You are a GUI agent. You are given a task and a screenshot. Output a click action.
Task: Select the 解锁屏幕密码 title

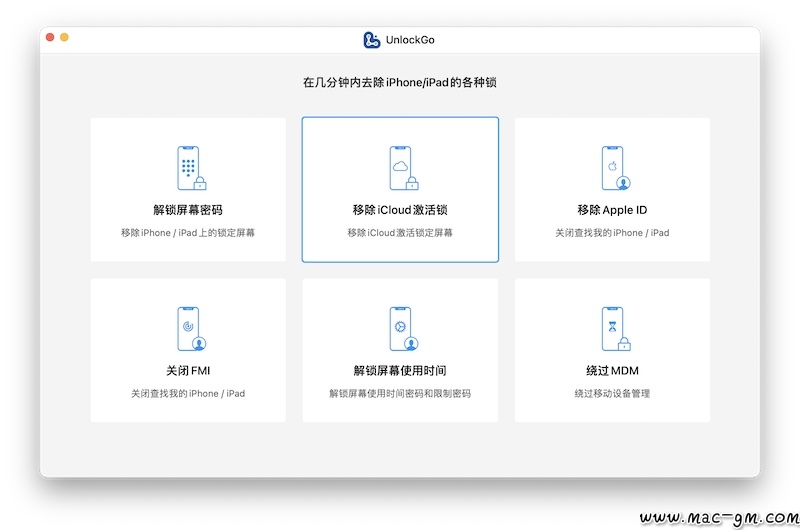click(x=188, y=210)
